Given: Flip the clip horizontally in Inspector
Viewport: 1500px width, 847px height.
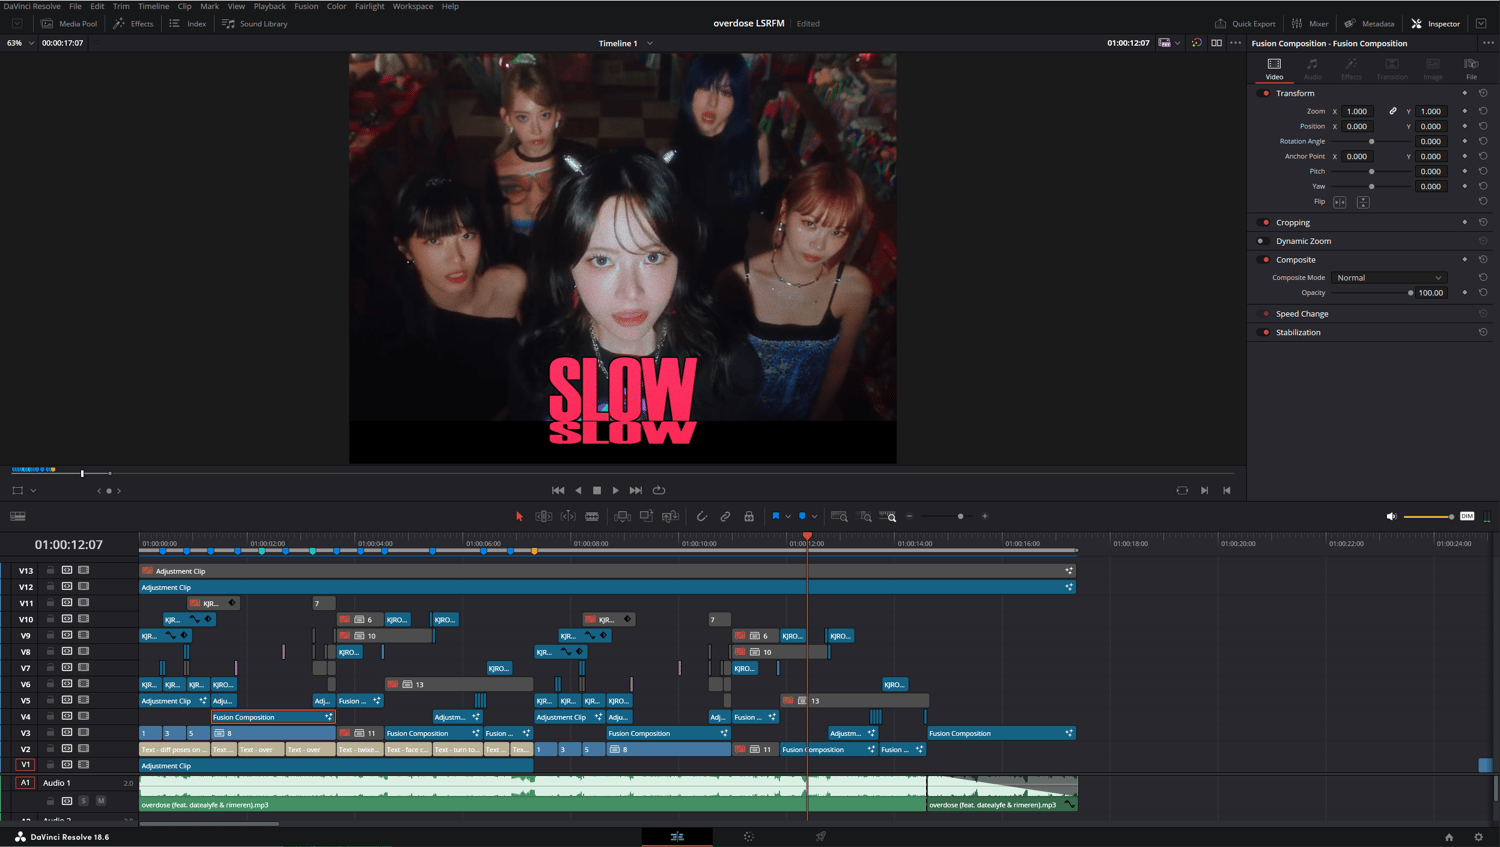Looking at the screenshot, I should click(1340, 202).
